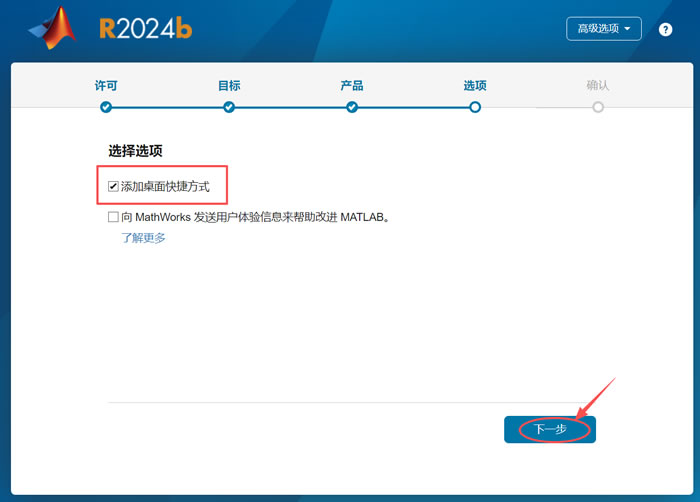700x502 pixels.
Task: Go back to the 许可 step label
Action: (x=106, y=86)
